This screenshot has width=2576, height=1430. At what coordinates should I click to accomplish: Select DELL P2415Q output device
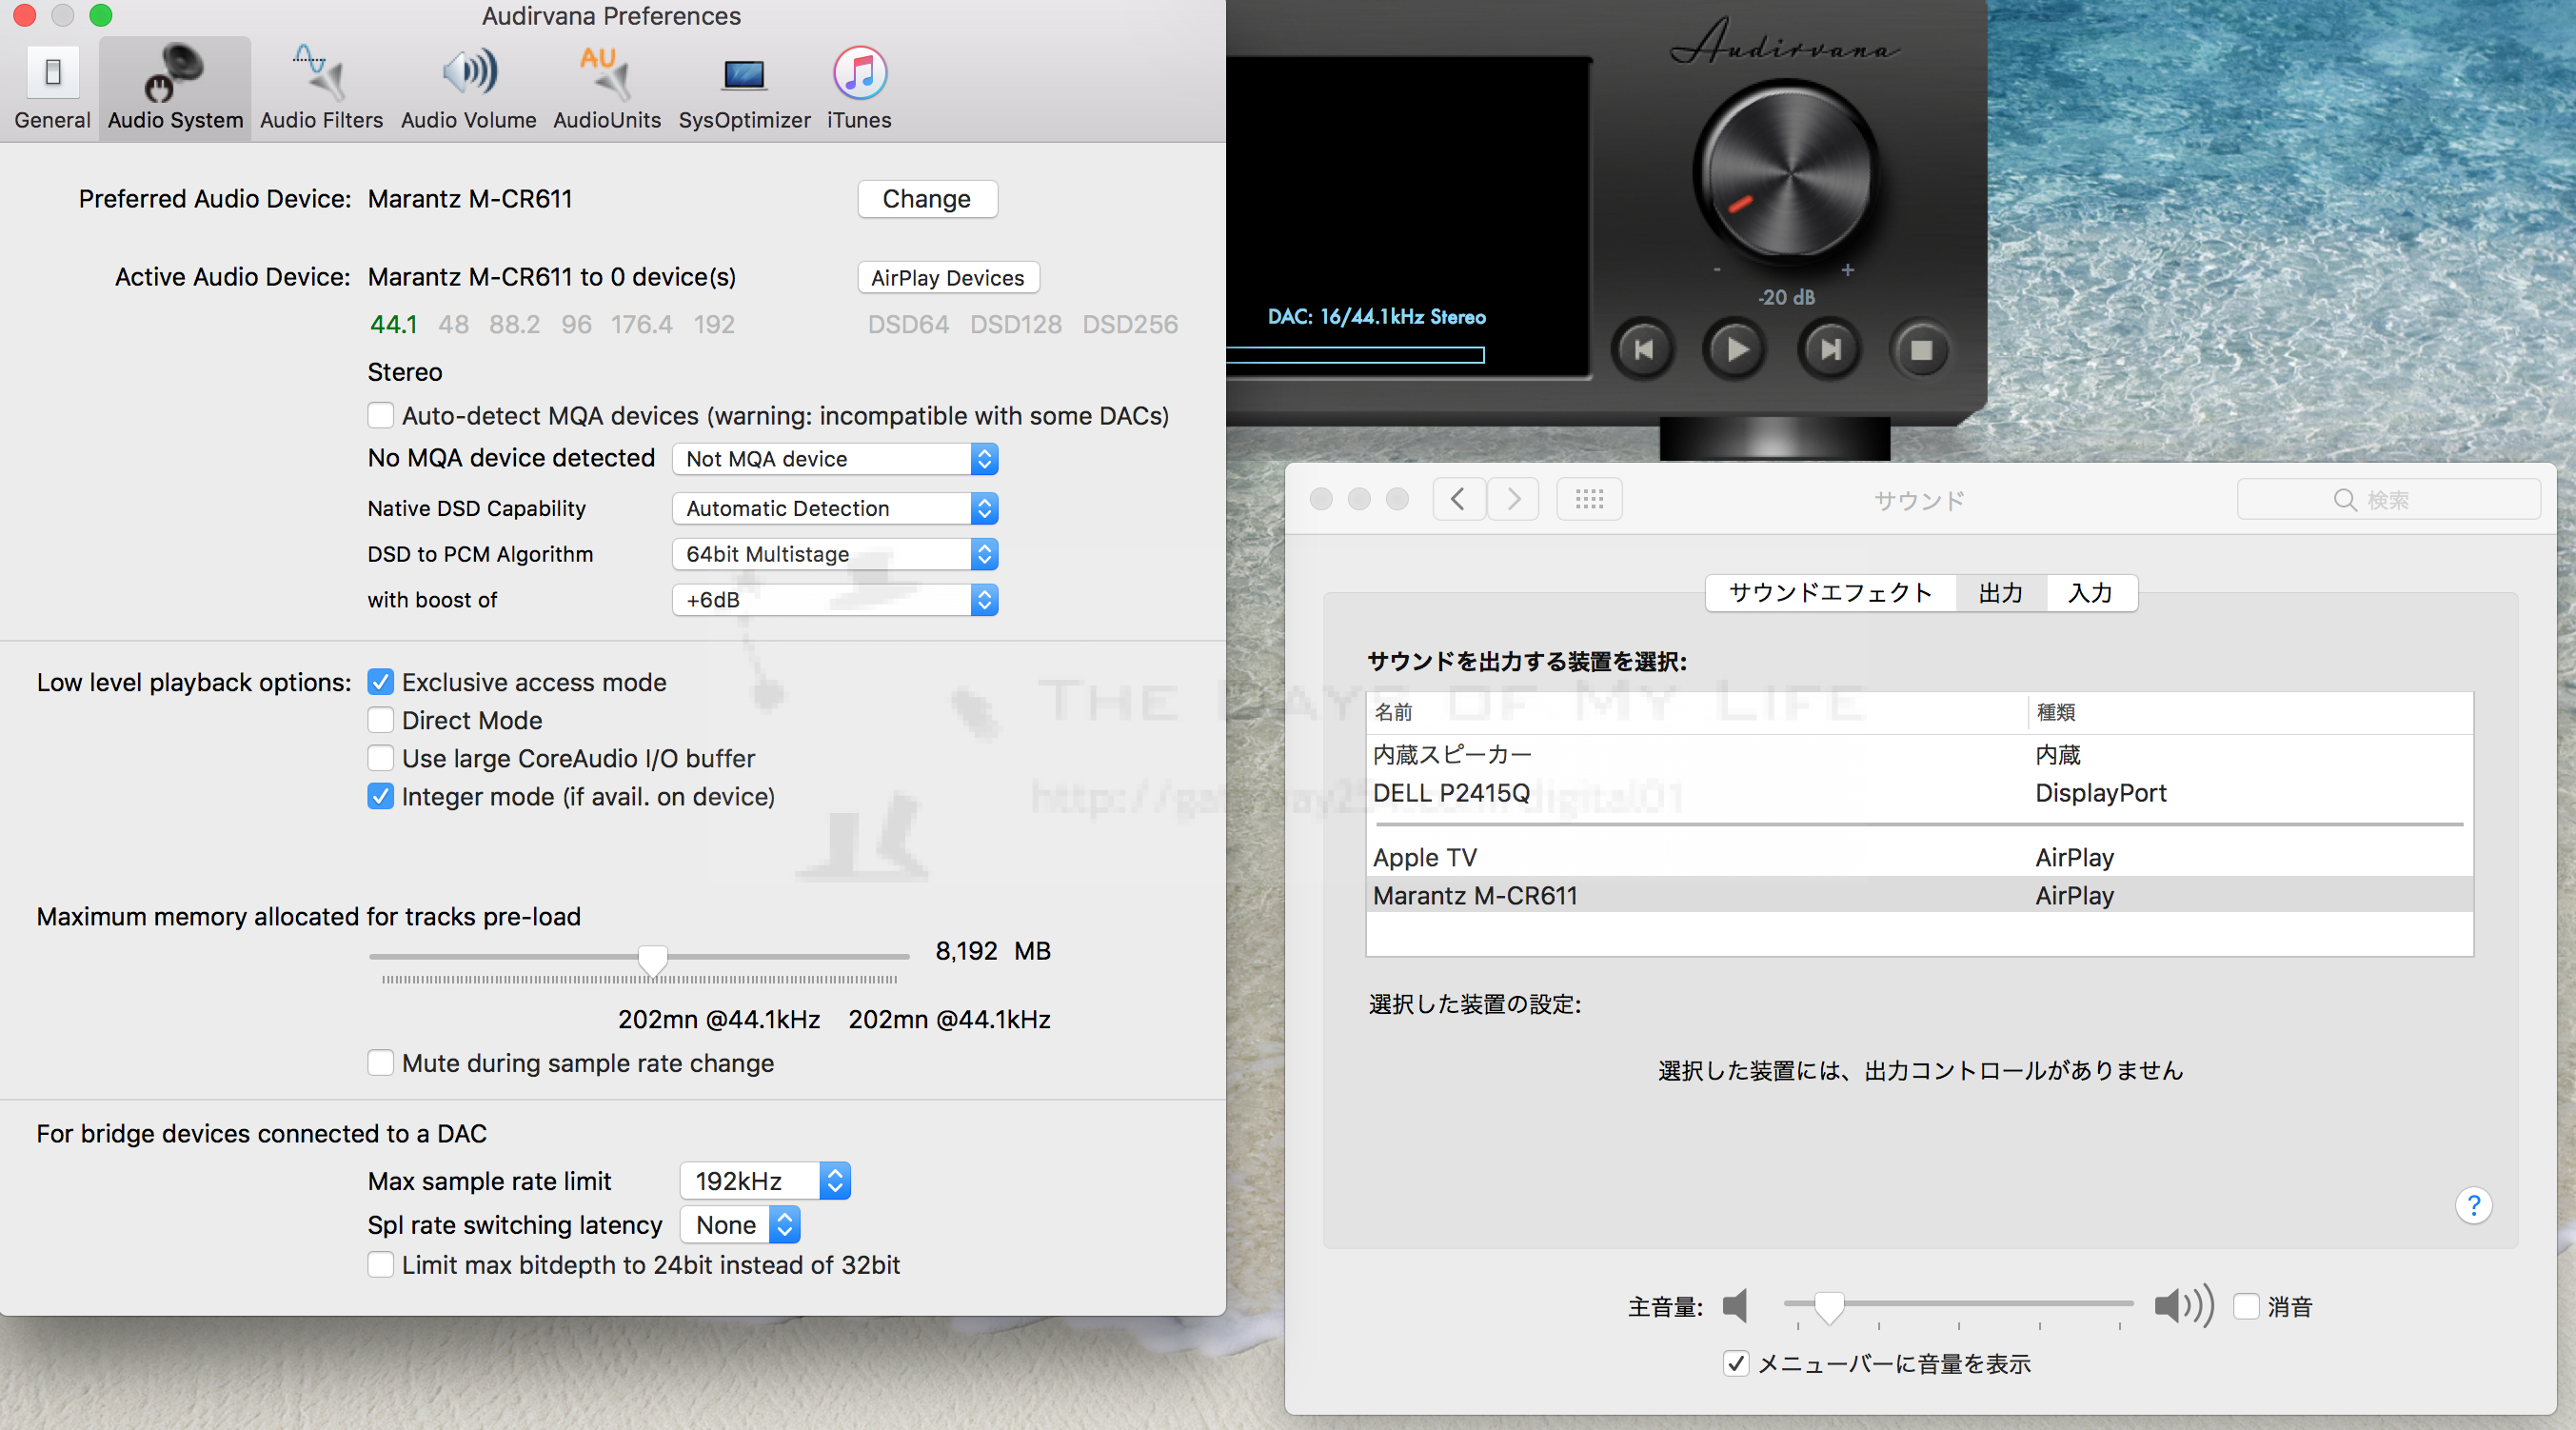pyautogui.click(x=1919, y=792)
